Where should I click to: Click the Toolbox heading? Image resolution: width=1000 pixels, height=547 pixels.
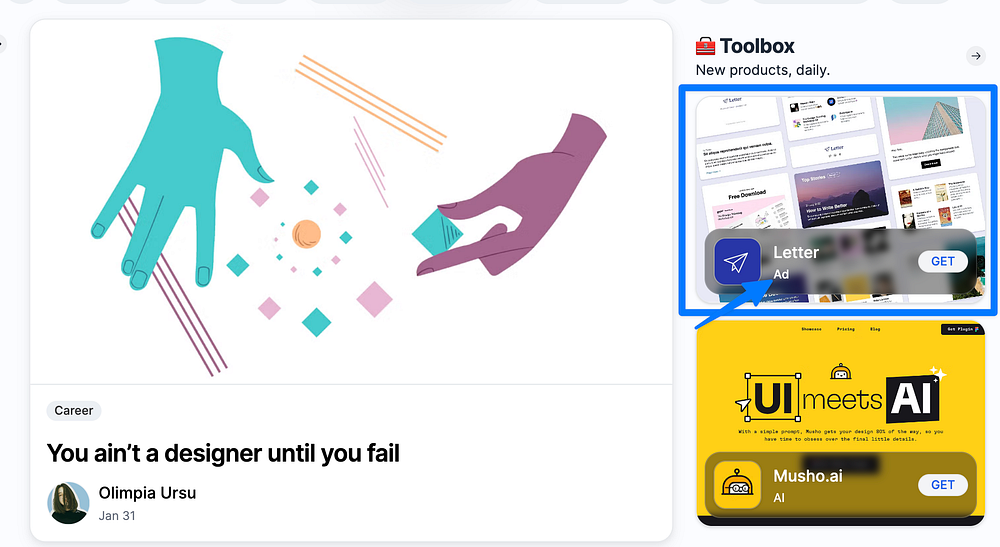pyautogui.click(x=757, y=46)
